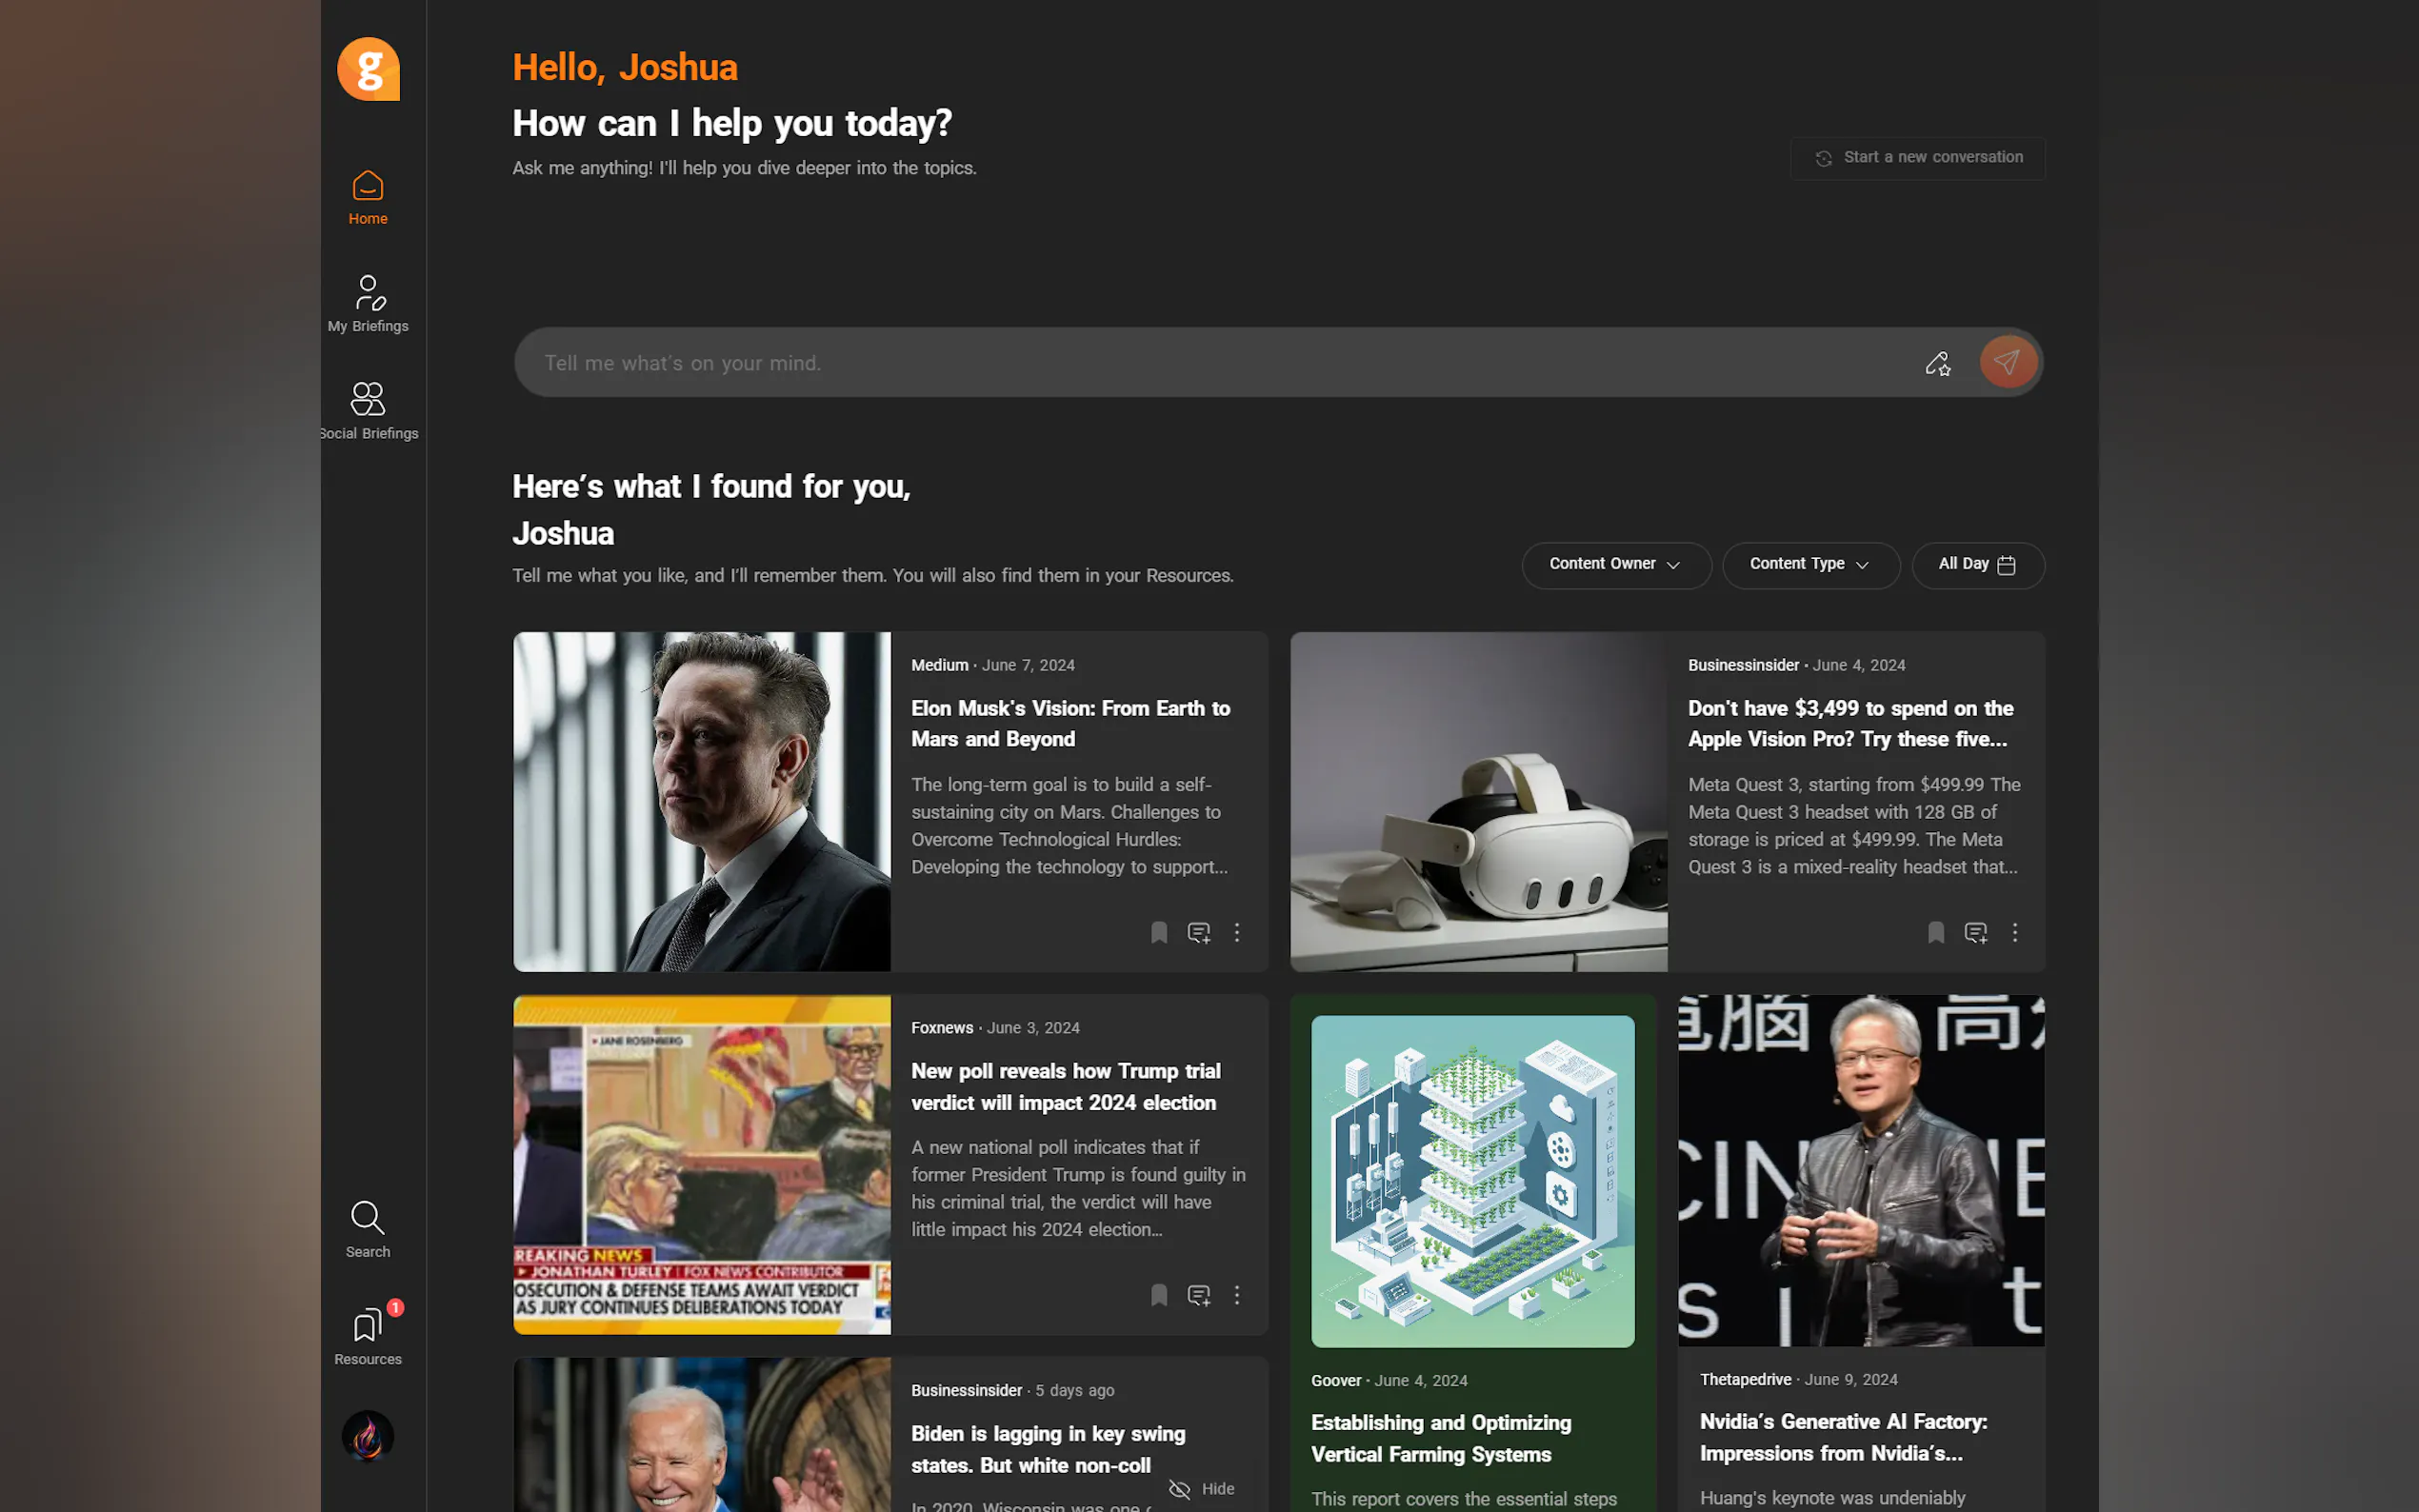
Task: Expand the Content Owner dropdown
Action: coord(1616,565)
